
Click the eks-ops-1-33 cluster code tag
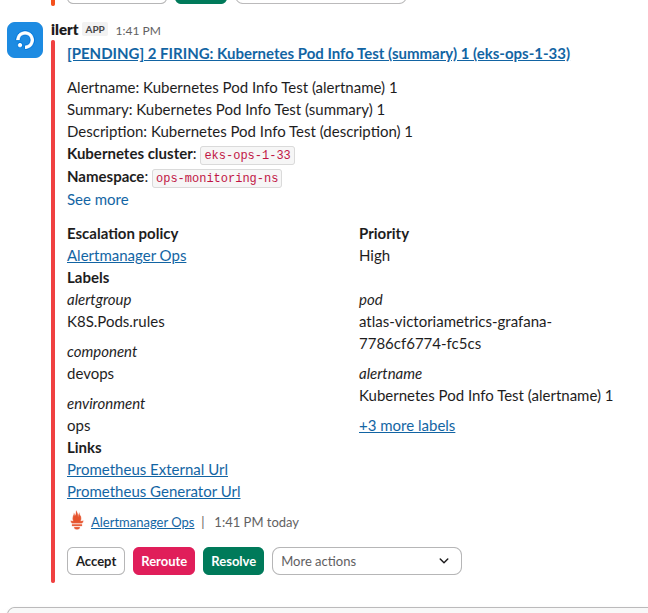coord(247,155)
